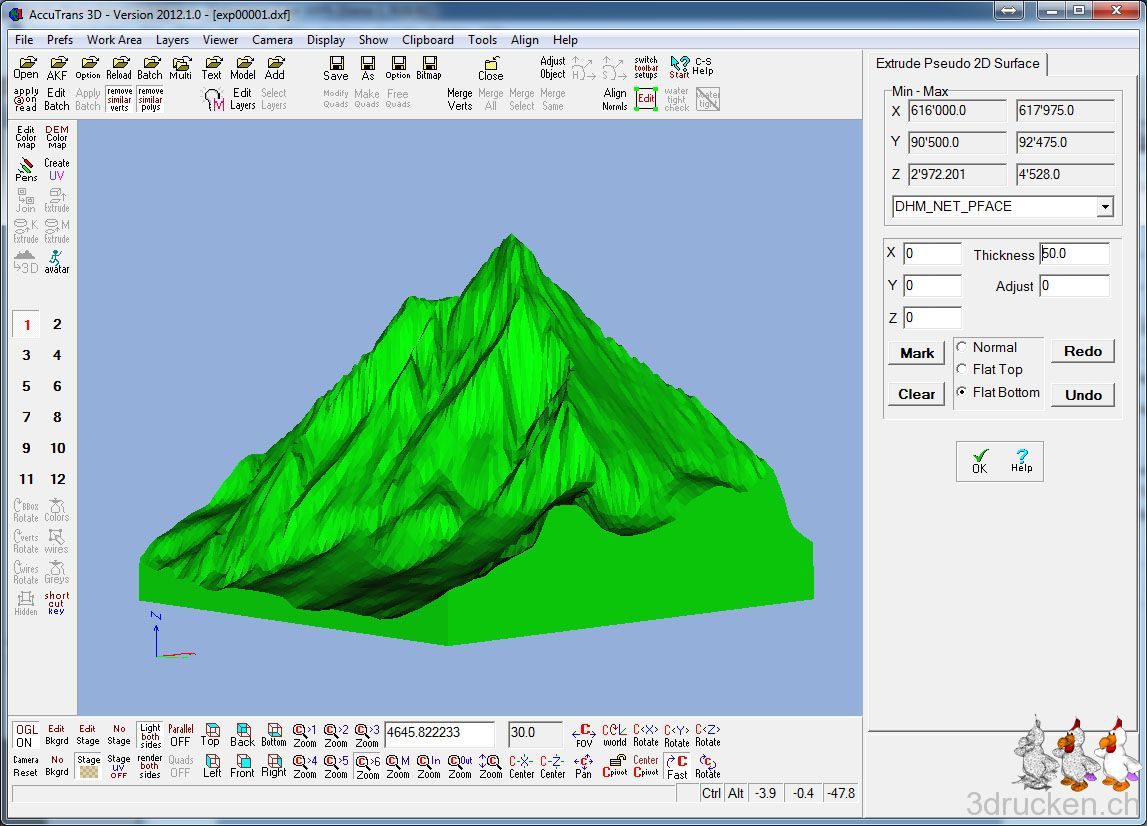The image size is (1147, 826).
Task: Select layer number 5
Action: click(26, 386)
